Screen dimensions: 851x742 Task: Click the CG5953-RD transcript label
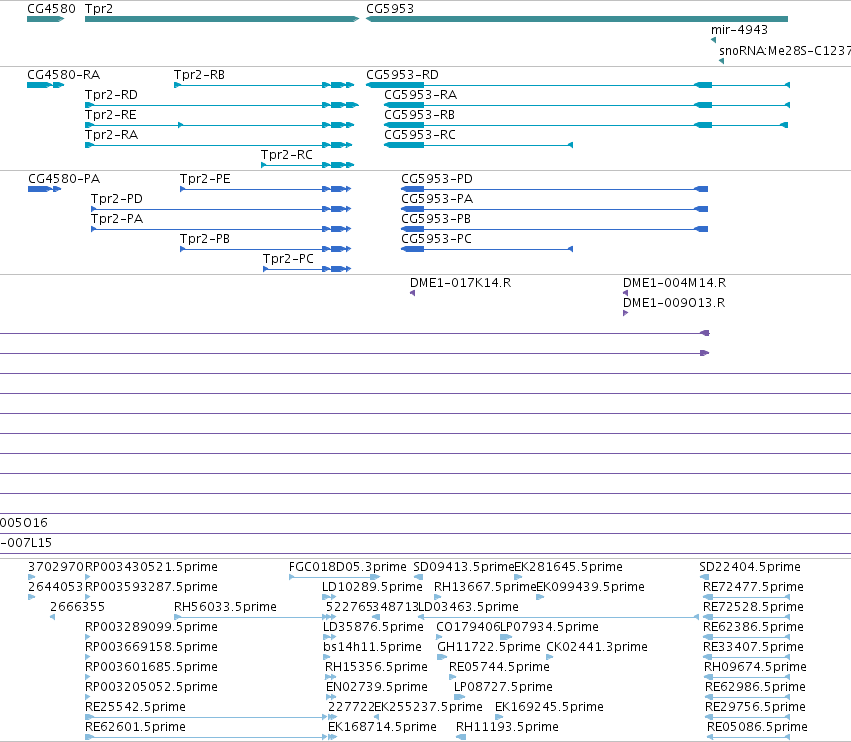click(x=402, y=75)
